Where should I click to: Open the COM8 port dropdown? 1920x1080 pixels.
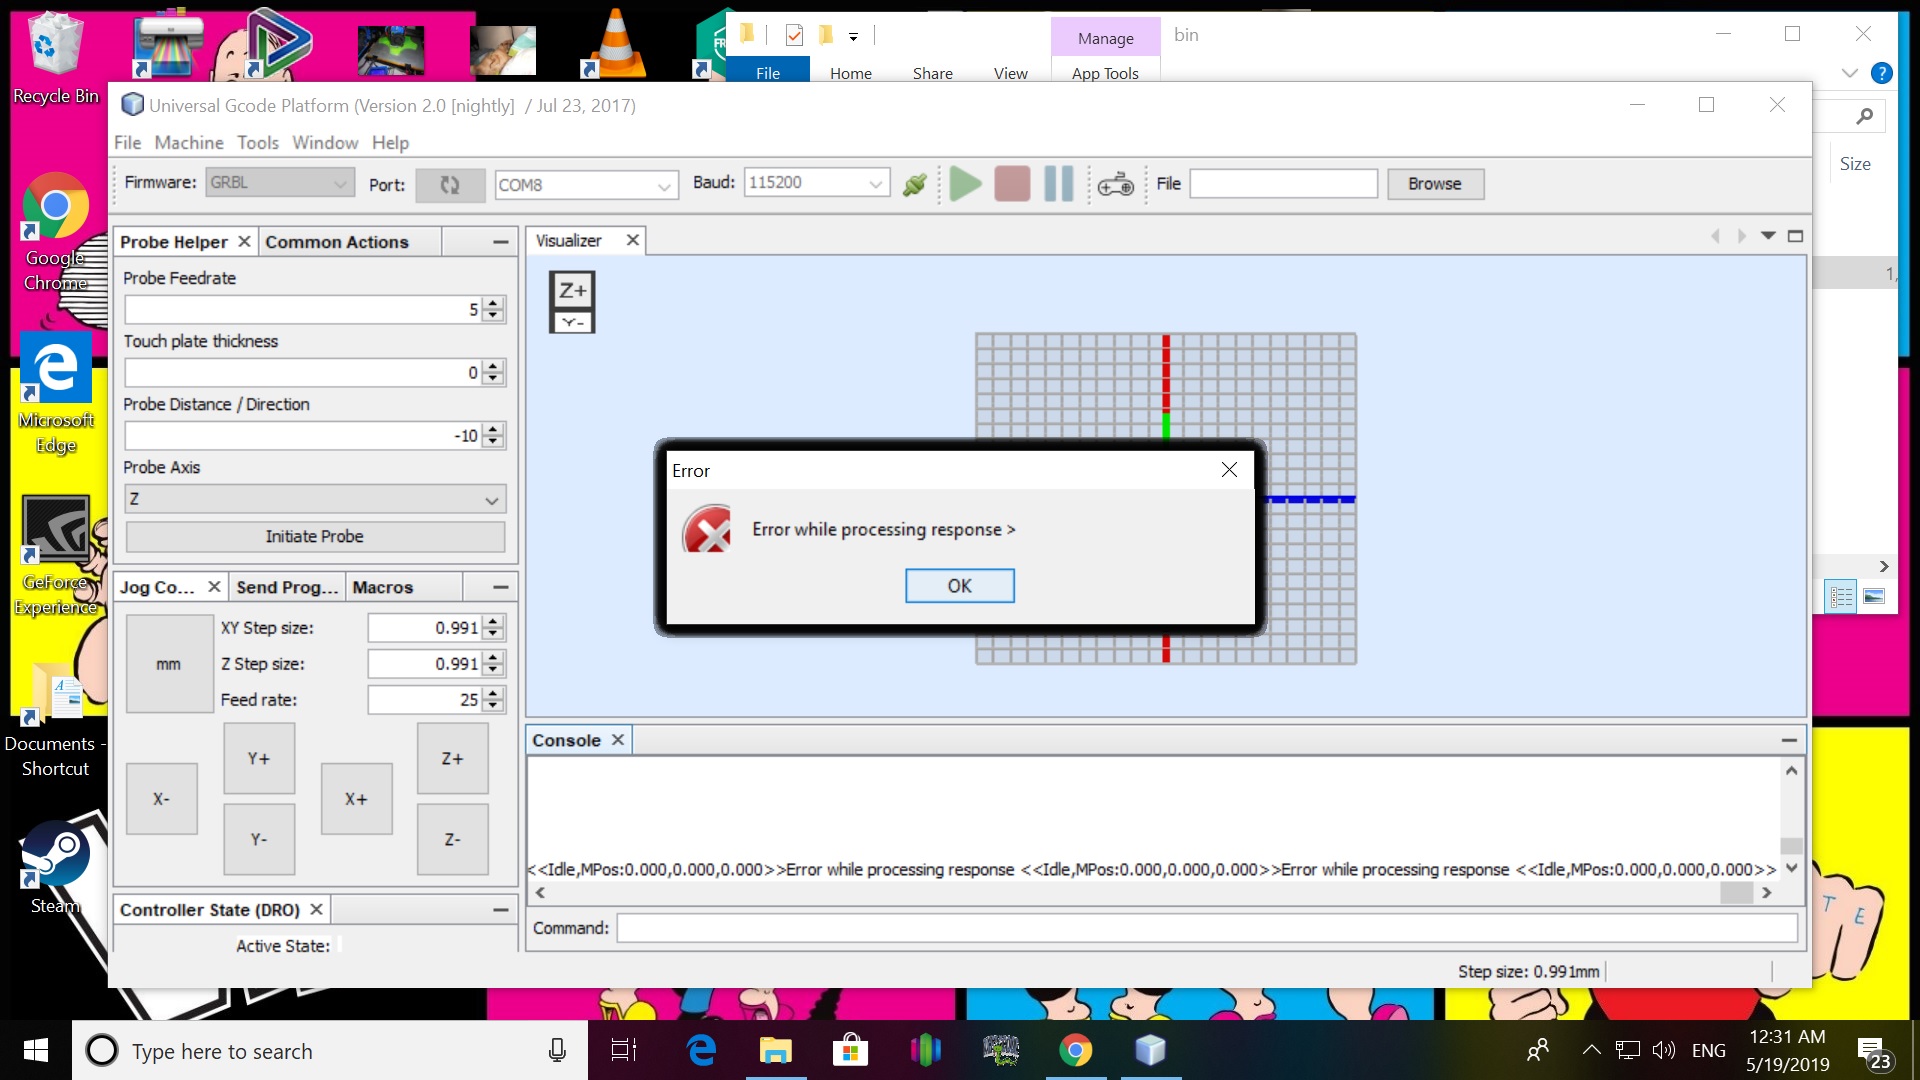point(664,186)
